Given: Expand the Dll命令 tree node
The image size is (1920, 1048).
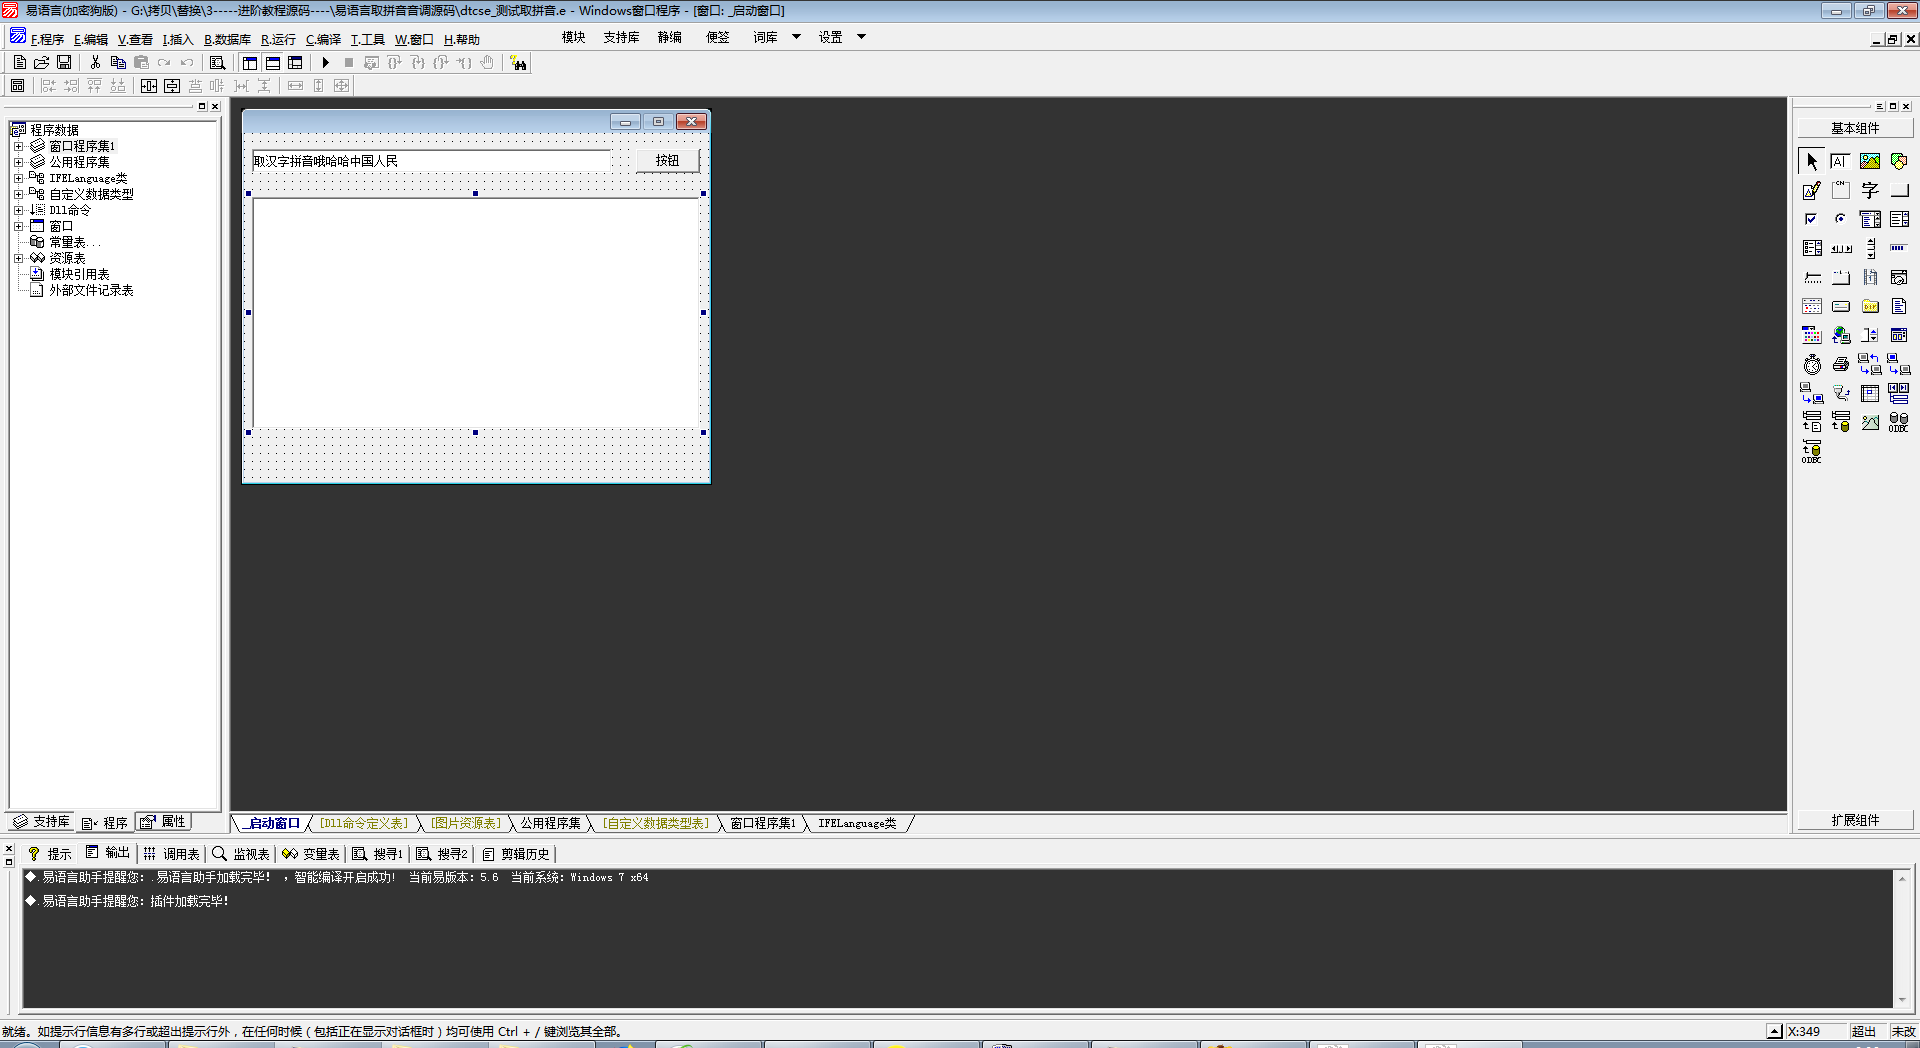Looking at the screenshot, I should 18,210.
